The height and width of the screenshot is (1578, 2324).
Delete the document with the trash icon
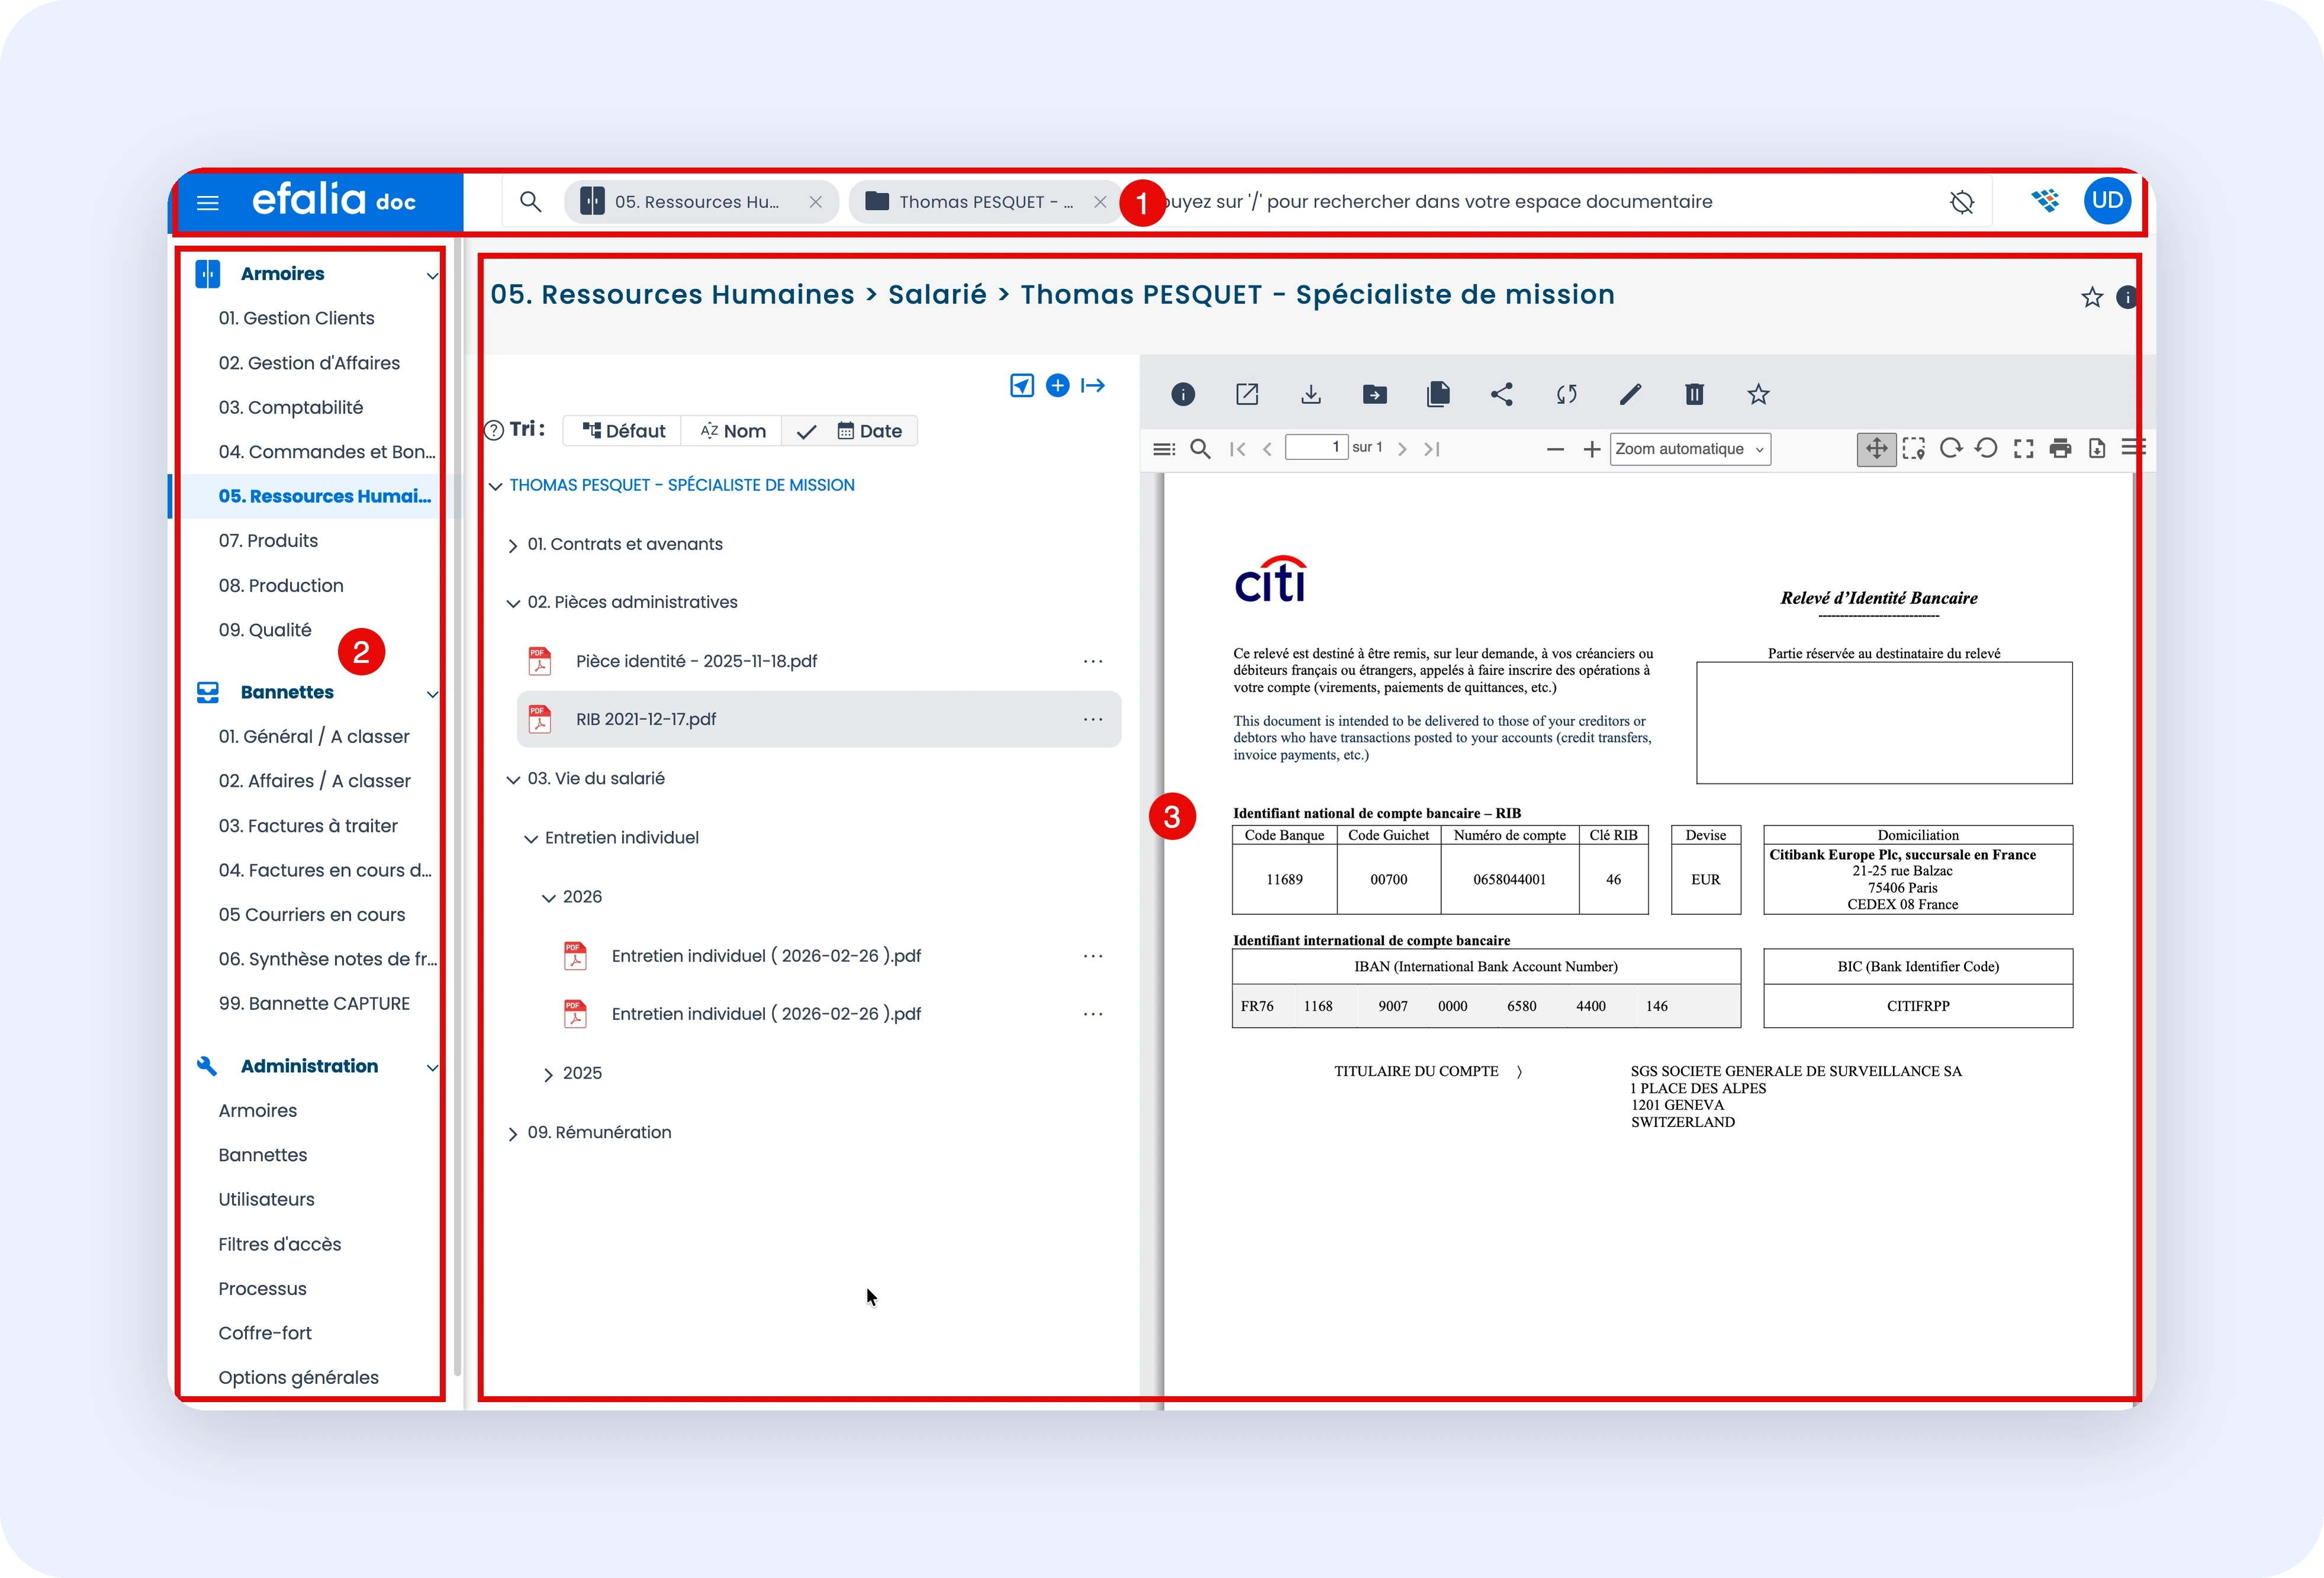[x=1694, y=395]
